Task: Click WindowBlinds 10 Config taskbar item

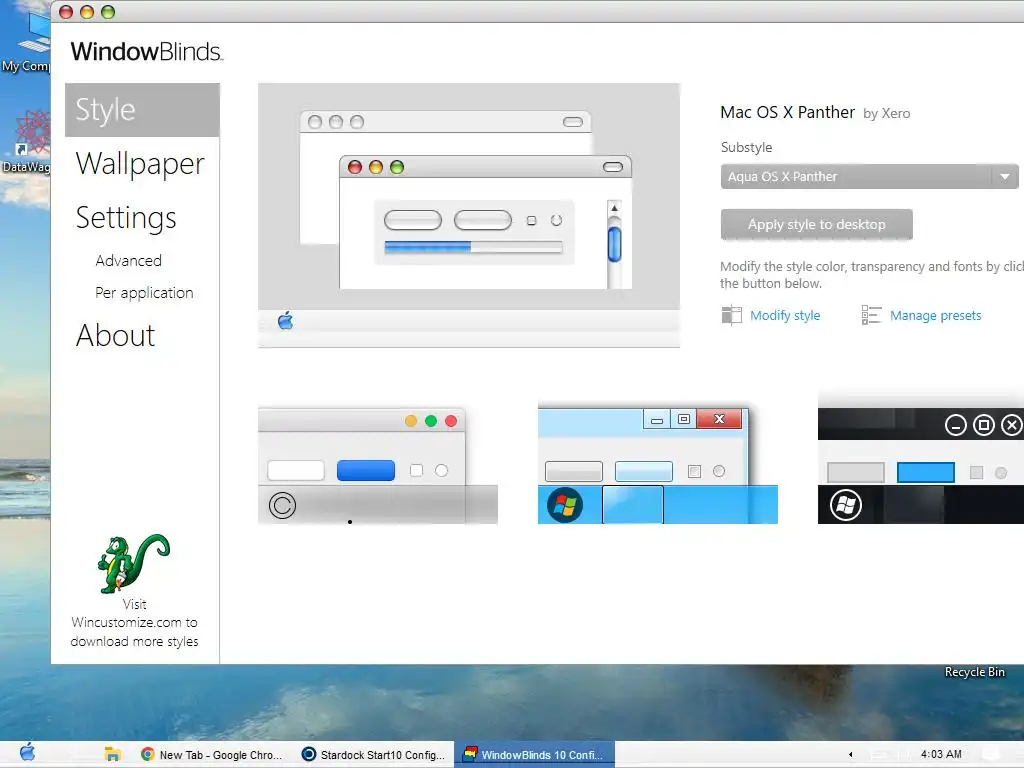Action: 534,755
